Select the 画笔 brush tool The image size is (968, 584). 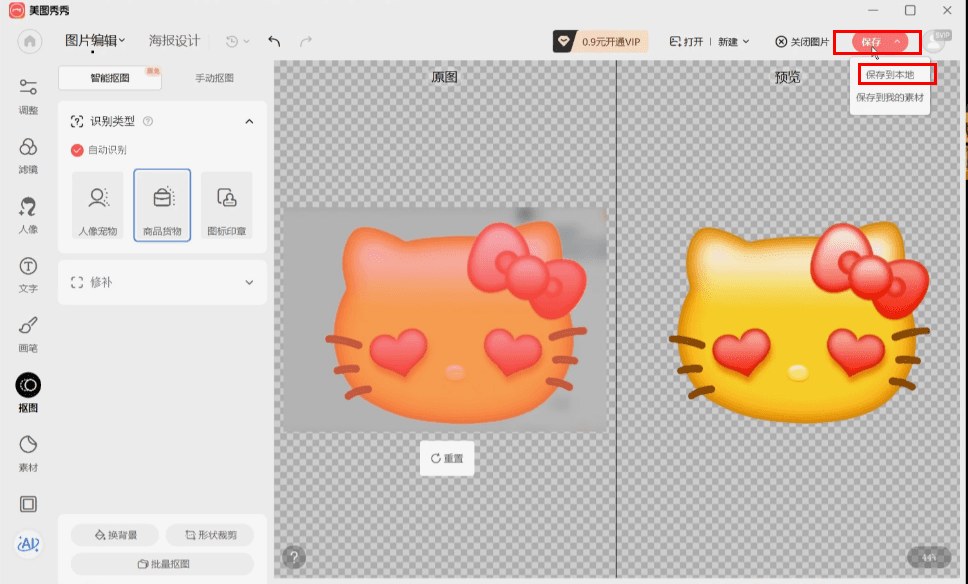coord(28,335)
